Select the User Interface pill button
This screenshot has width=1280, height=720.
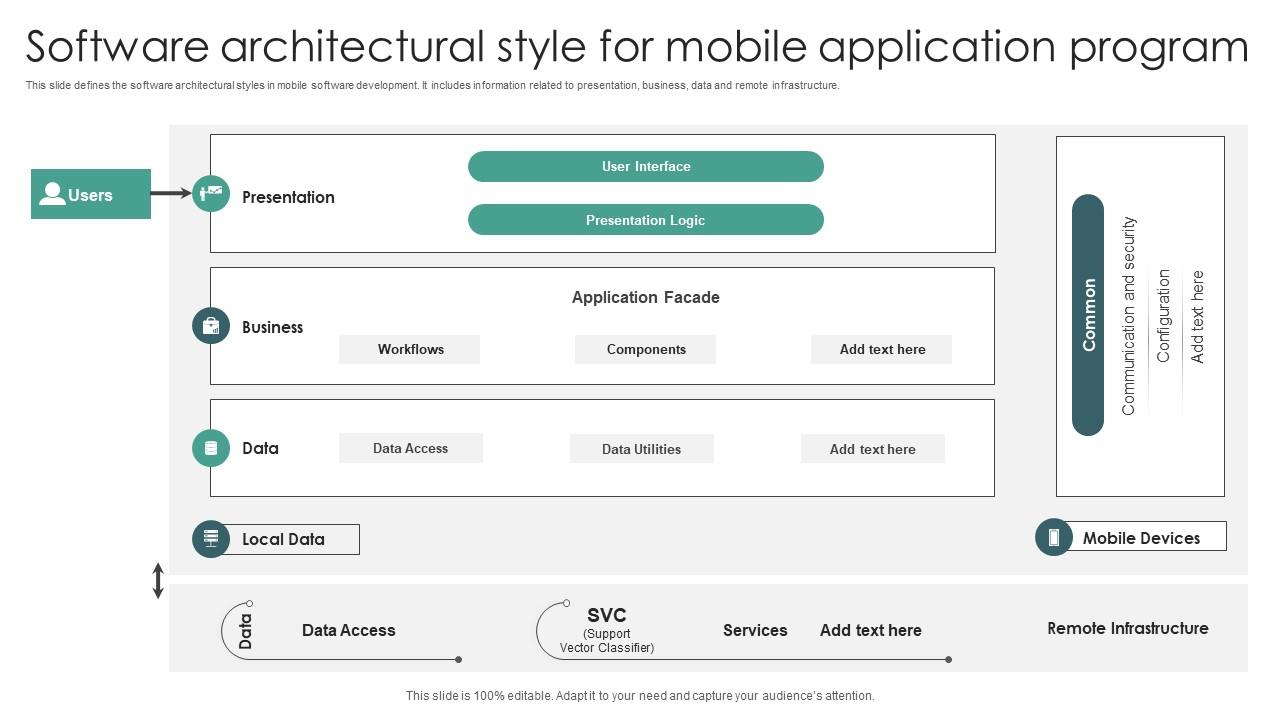645,167
